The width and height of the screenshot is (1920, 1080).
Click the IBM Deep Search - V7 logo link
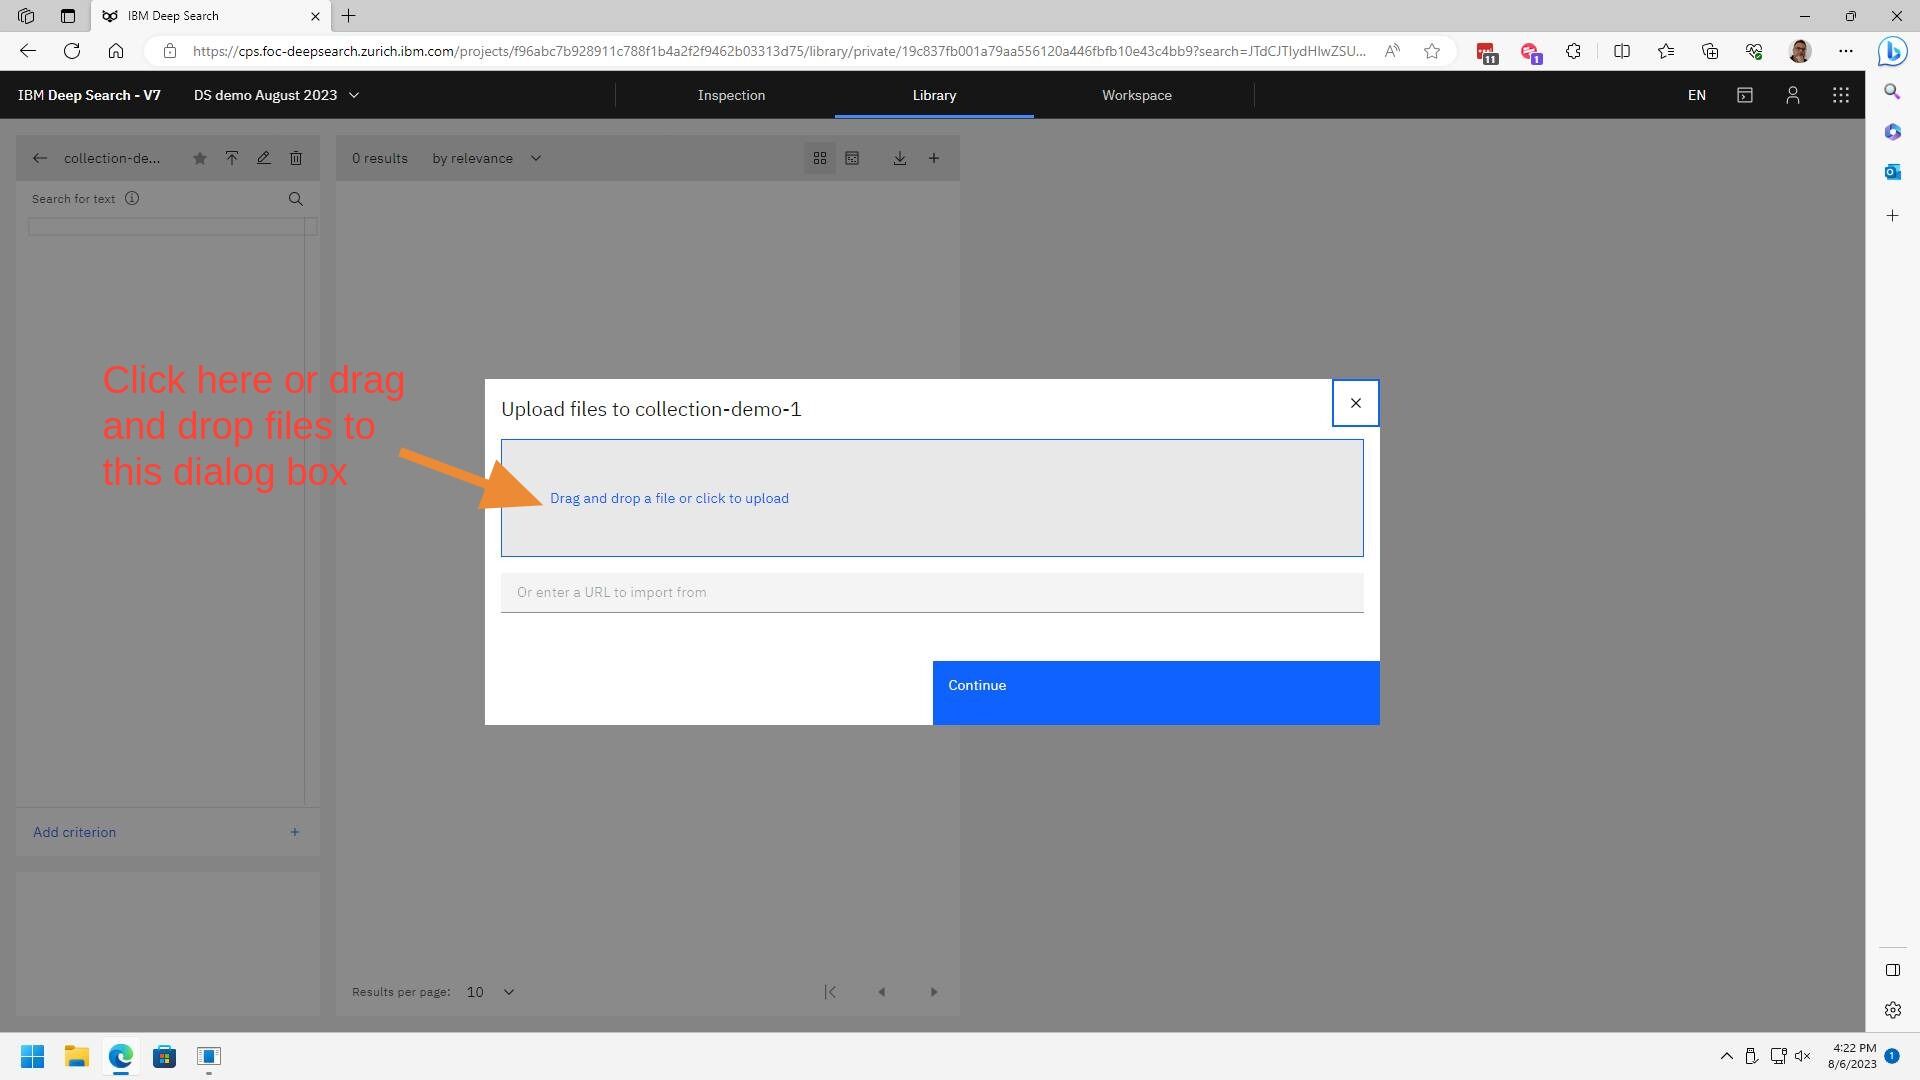coord(89,95)
